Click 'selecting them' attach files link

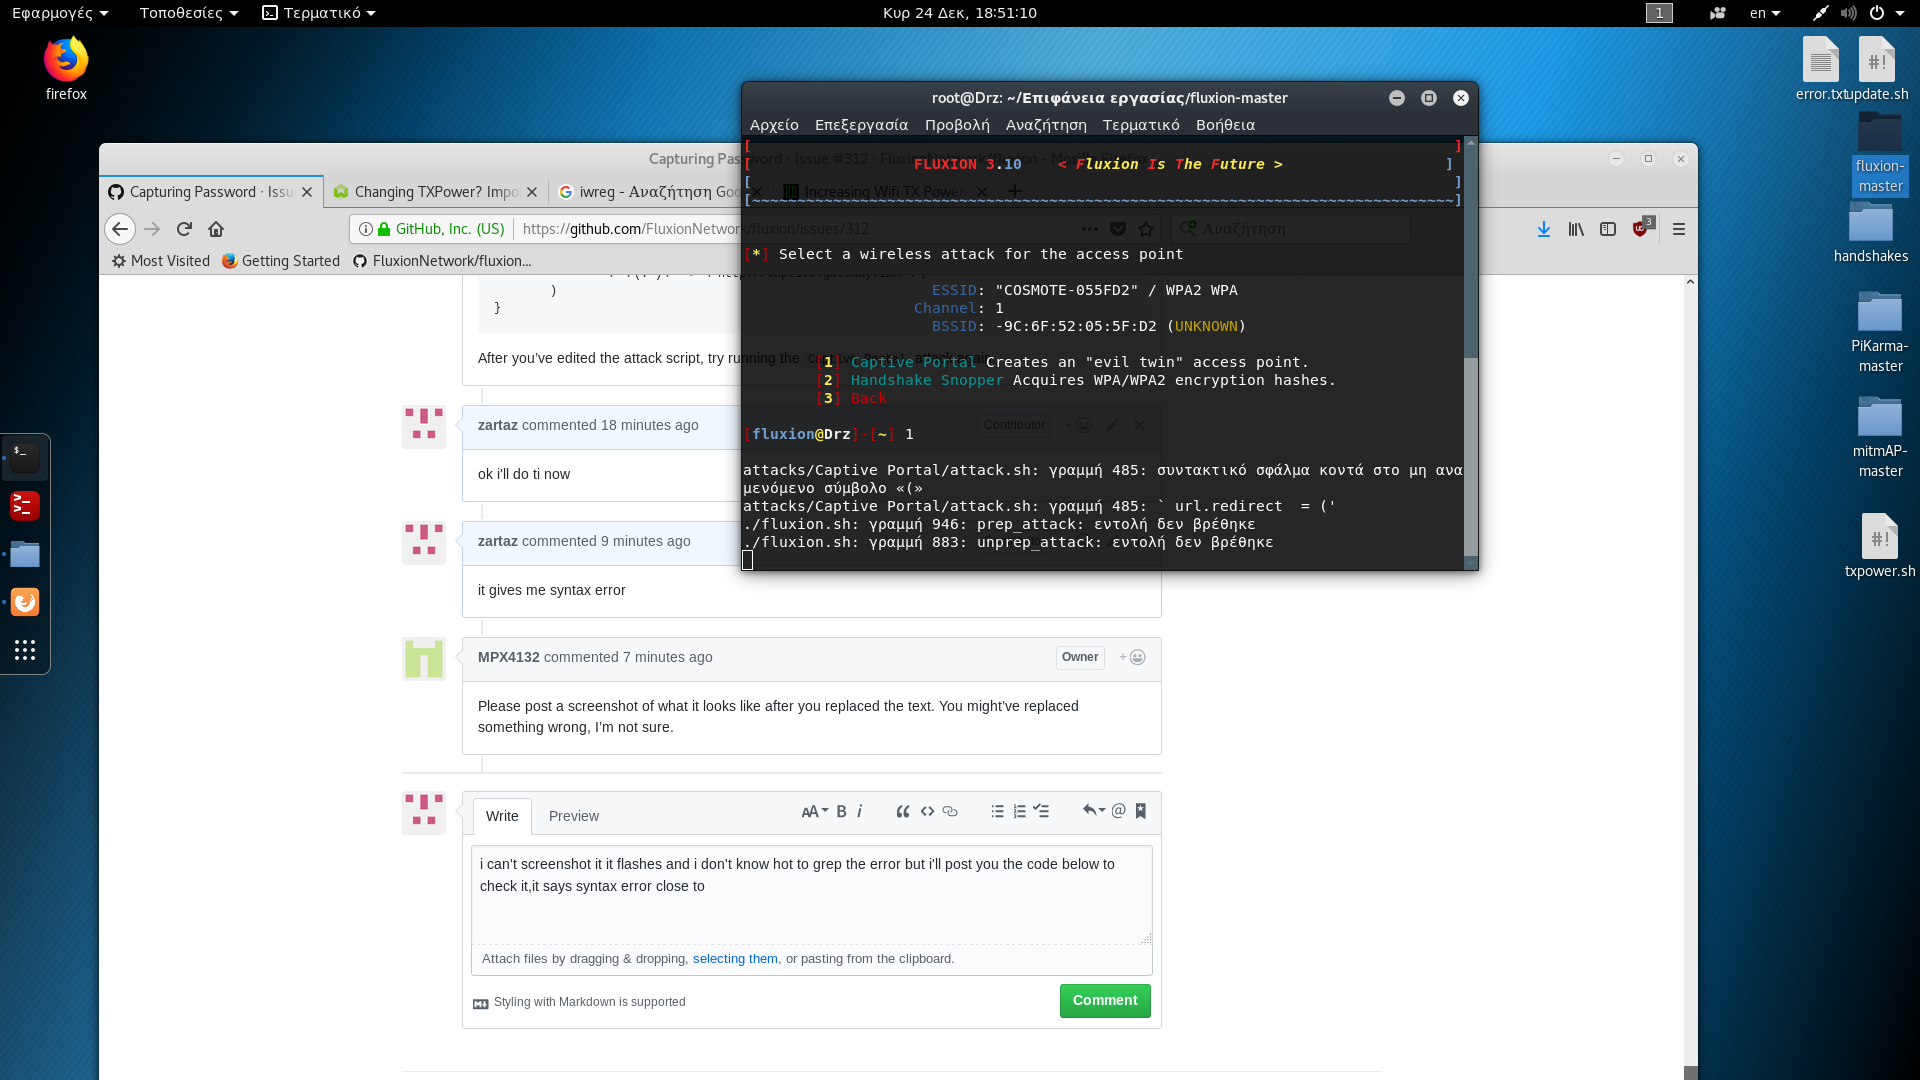click(735, 959)
